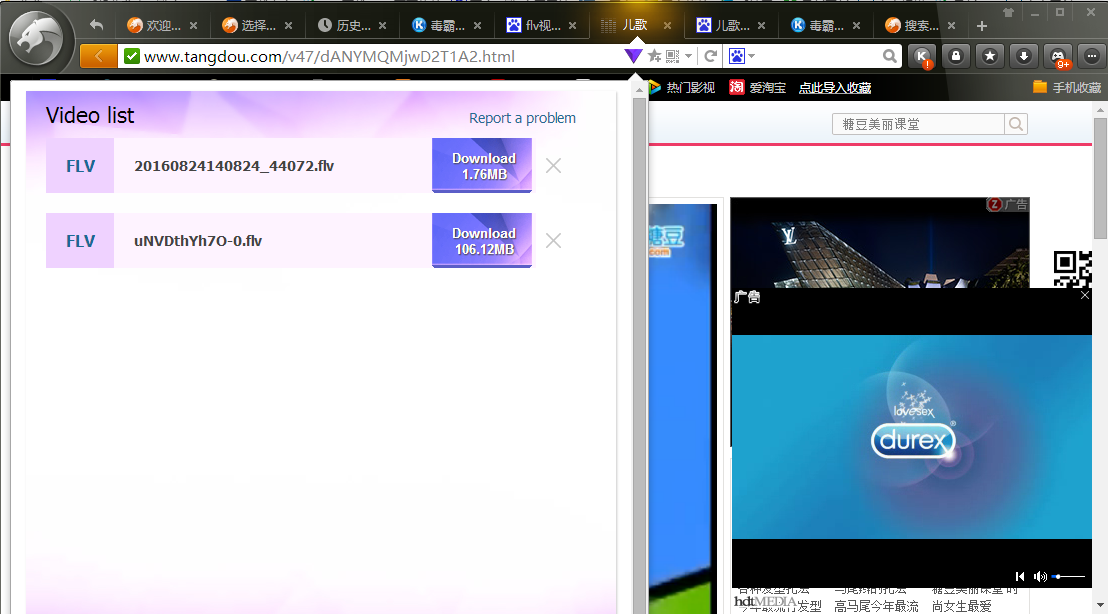The width and height of the screenshot is (1108, 614).
Task: Click the Report a problem link
Action: pos(522,118)
